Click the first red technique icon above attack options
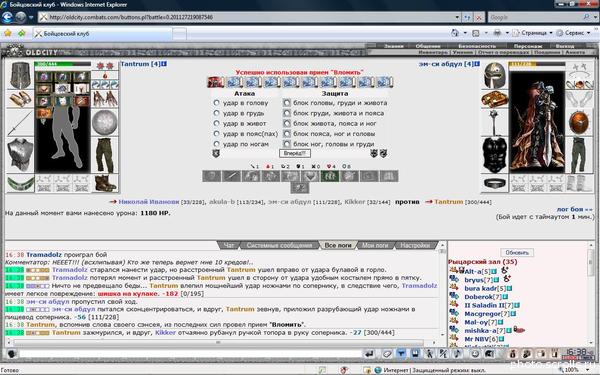Image resolution: width=600 pixels, height=375 pixels. tap(215, 82)
